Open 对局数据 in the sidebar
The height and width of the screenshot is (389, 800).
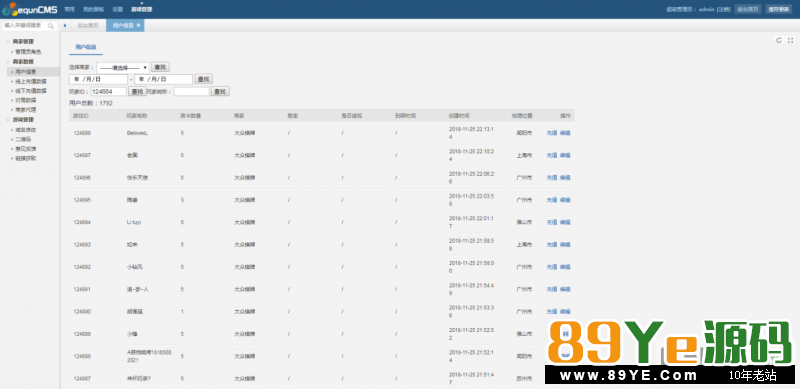26,101
